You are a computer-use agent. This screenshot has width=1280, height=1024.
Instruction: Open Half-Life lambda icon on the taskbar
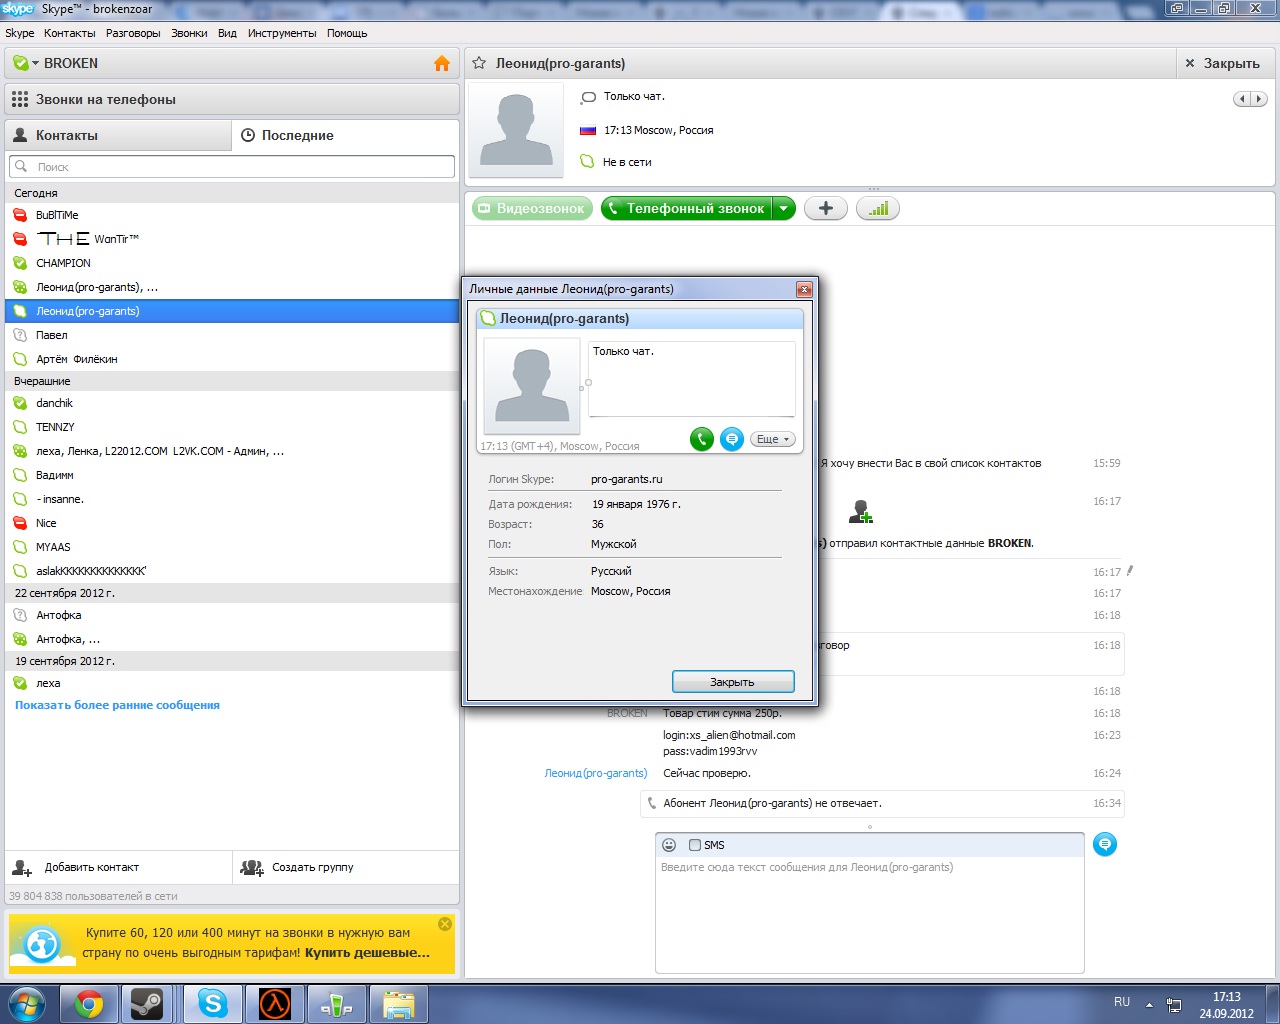coord(275,1004)
